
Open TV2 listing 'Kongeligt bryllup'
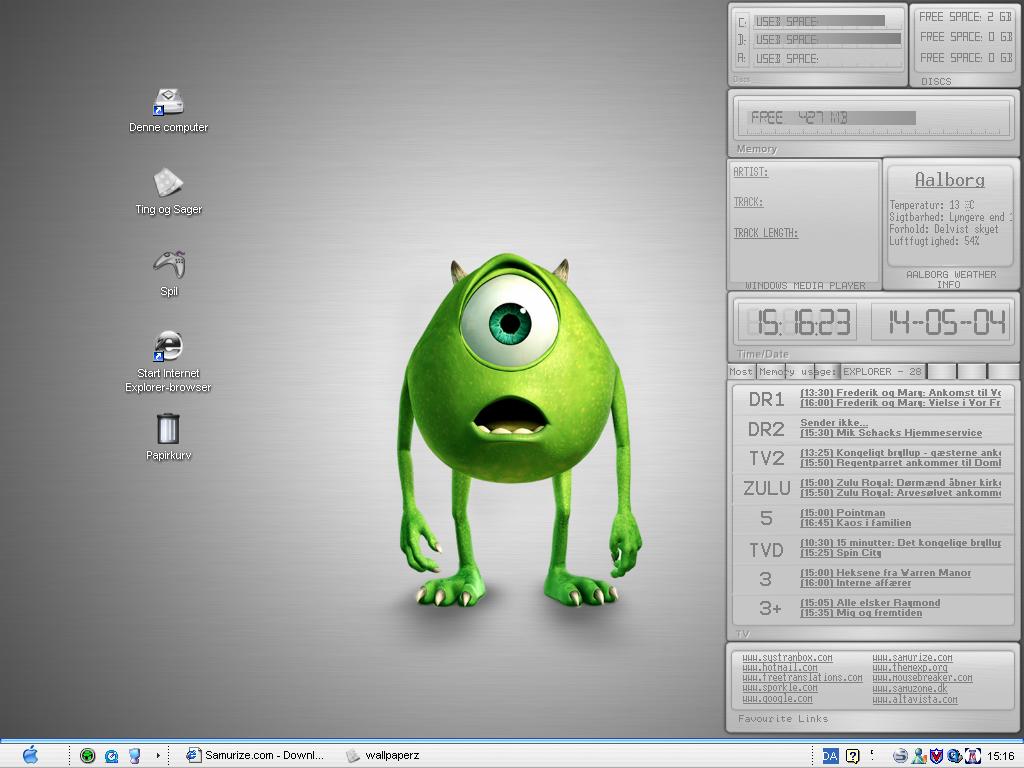901,453
